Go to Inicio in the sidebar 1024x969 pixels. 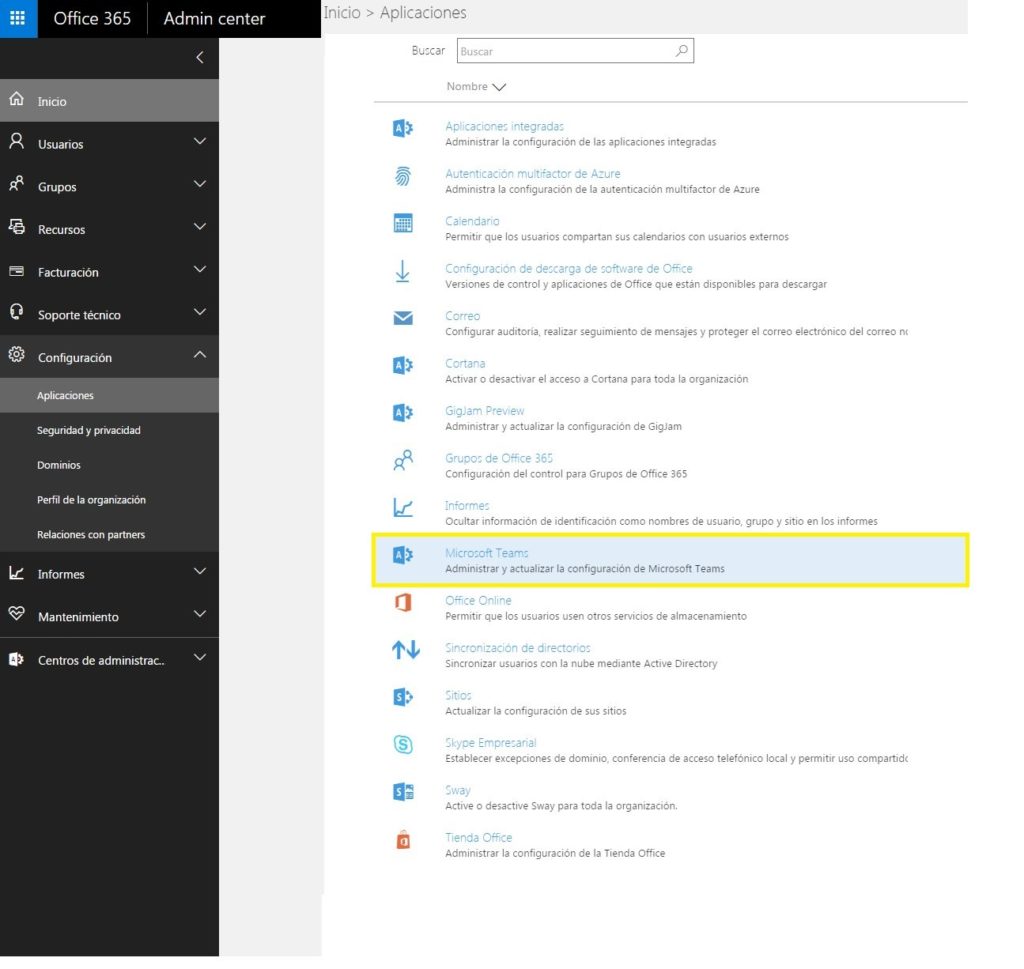coord(109,101)
